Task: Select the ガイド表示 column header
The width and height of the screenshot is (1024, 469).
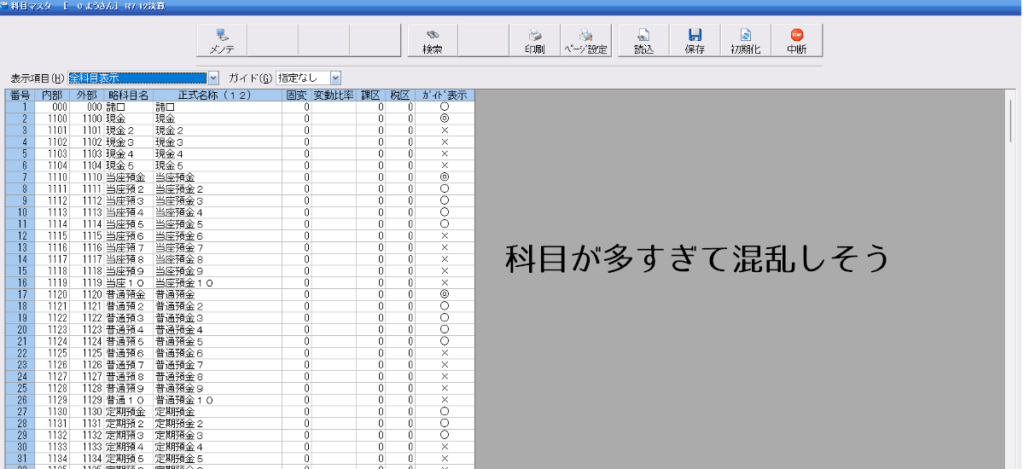Action: pos(443,95)
